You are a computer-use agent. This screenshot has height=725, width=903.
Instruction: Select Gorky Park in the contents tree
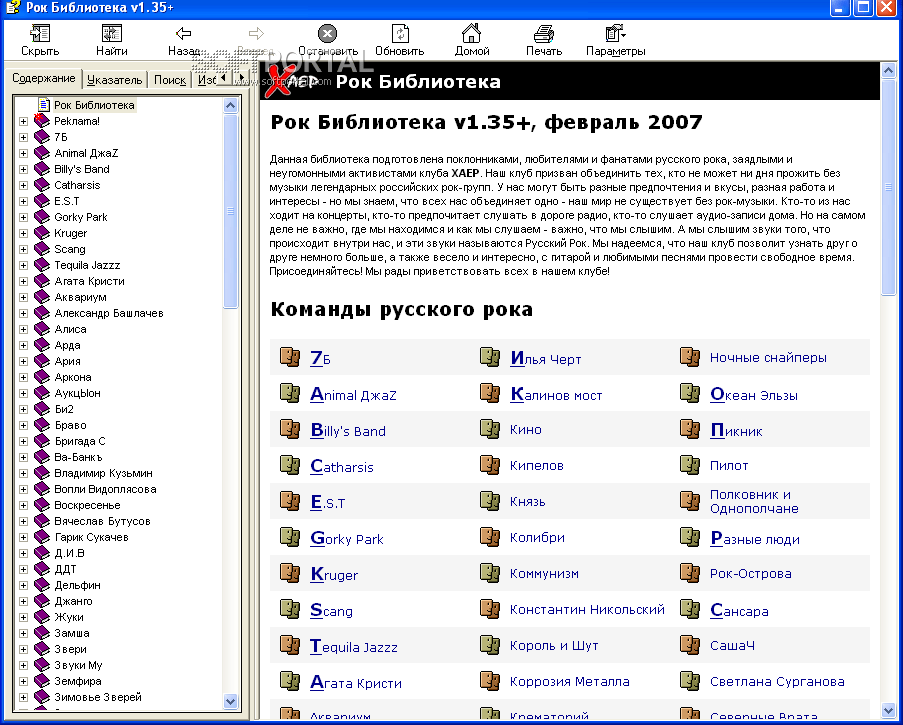pyautogui.click(x=81, y=217)
